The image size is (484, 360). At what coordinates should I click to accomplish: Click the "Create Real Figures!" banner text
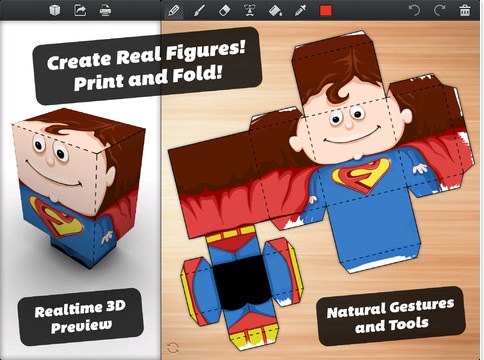click(x=147, y=55)
